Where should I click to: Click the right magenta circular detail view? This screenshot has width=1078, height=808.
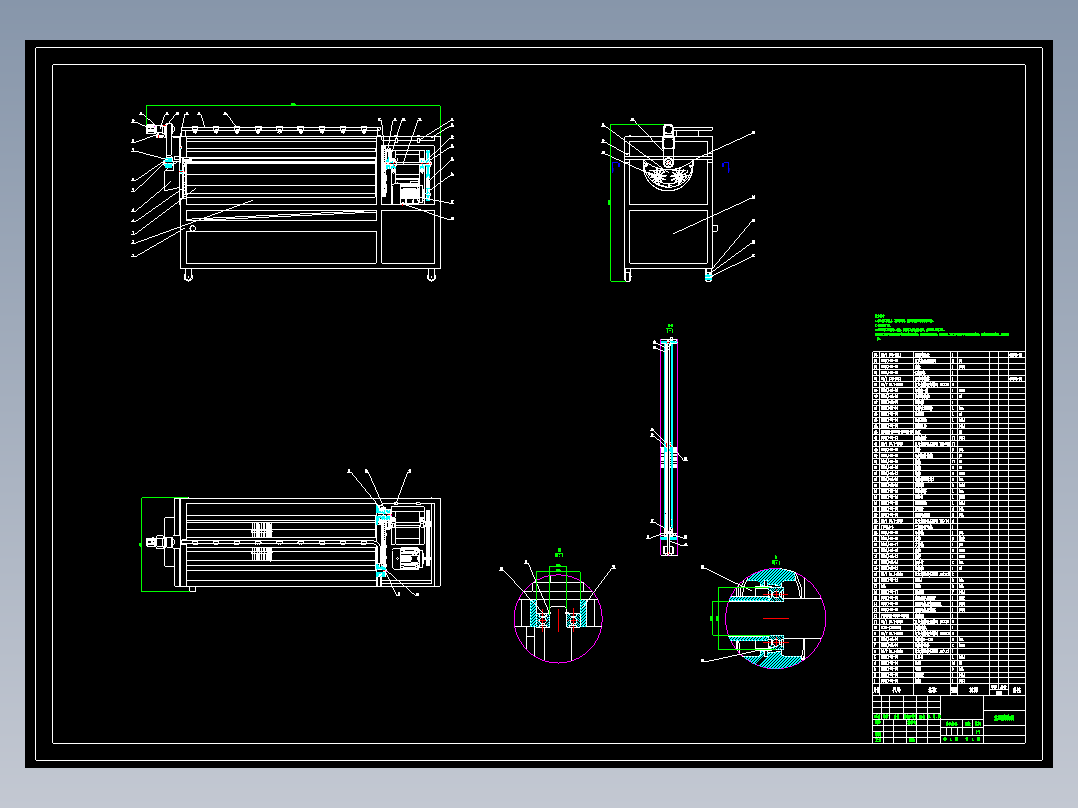point(776,618)
